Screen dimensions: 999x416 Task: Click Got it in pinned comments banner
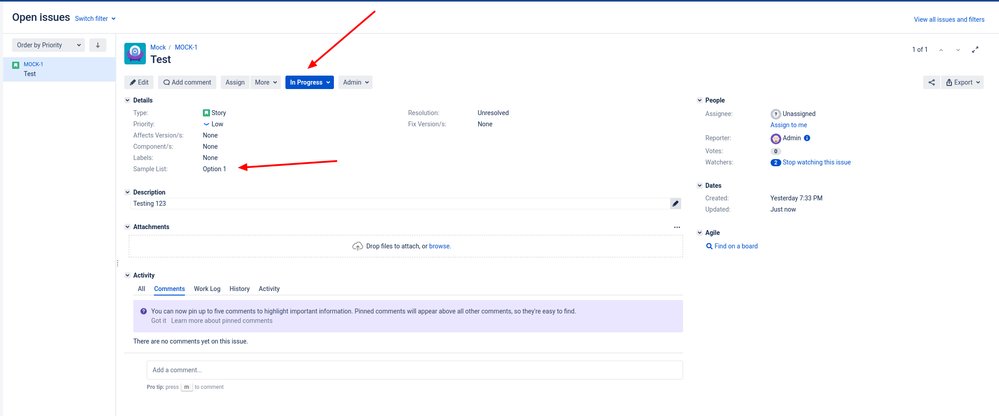pyautogui.click(x=159, y=320)
